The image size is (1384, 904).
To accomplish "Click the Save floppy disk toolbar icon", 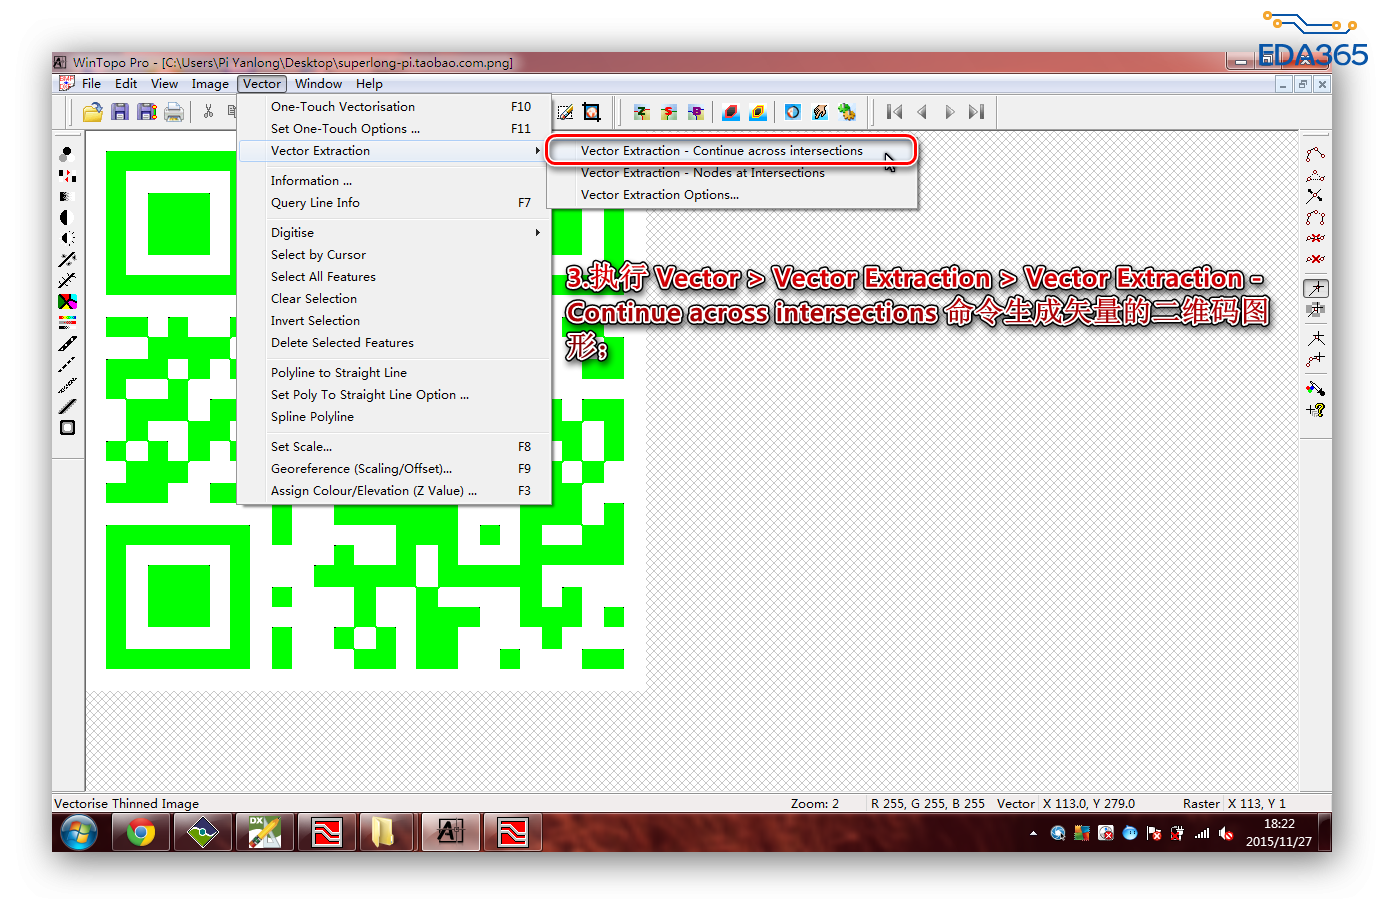I will (x=120, y=112).
